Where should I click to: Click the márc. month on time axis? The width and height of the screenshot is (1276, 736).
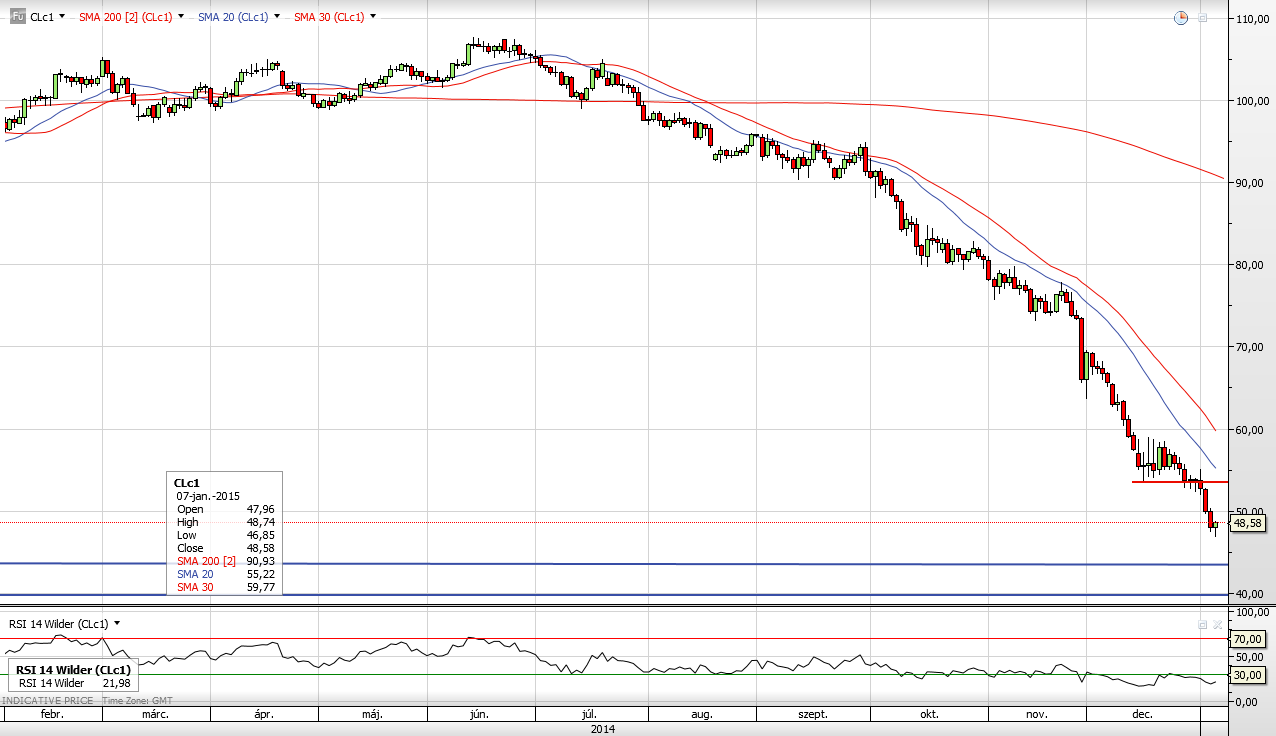[x=155, y=714]
